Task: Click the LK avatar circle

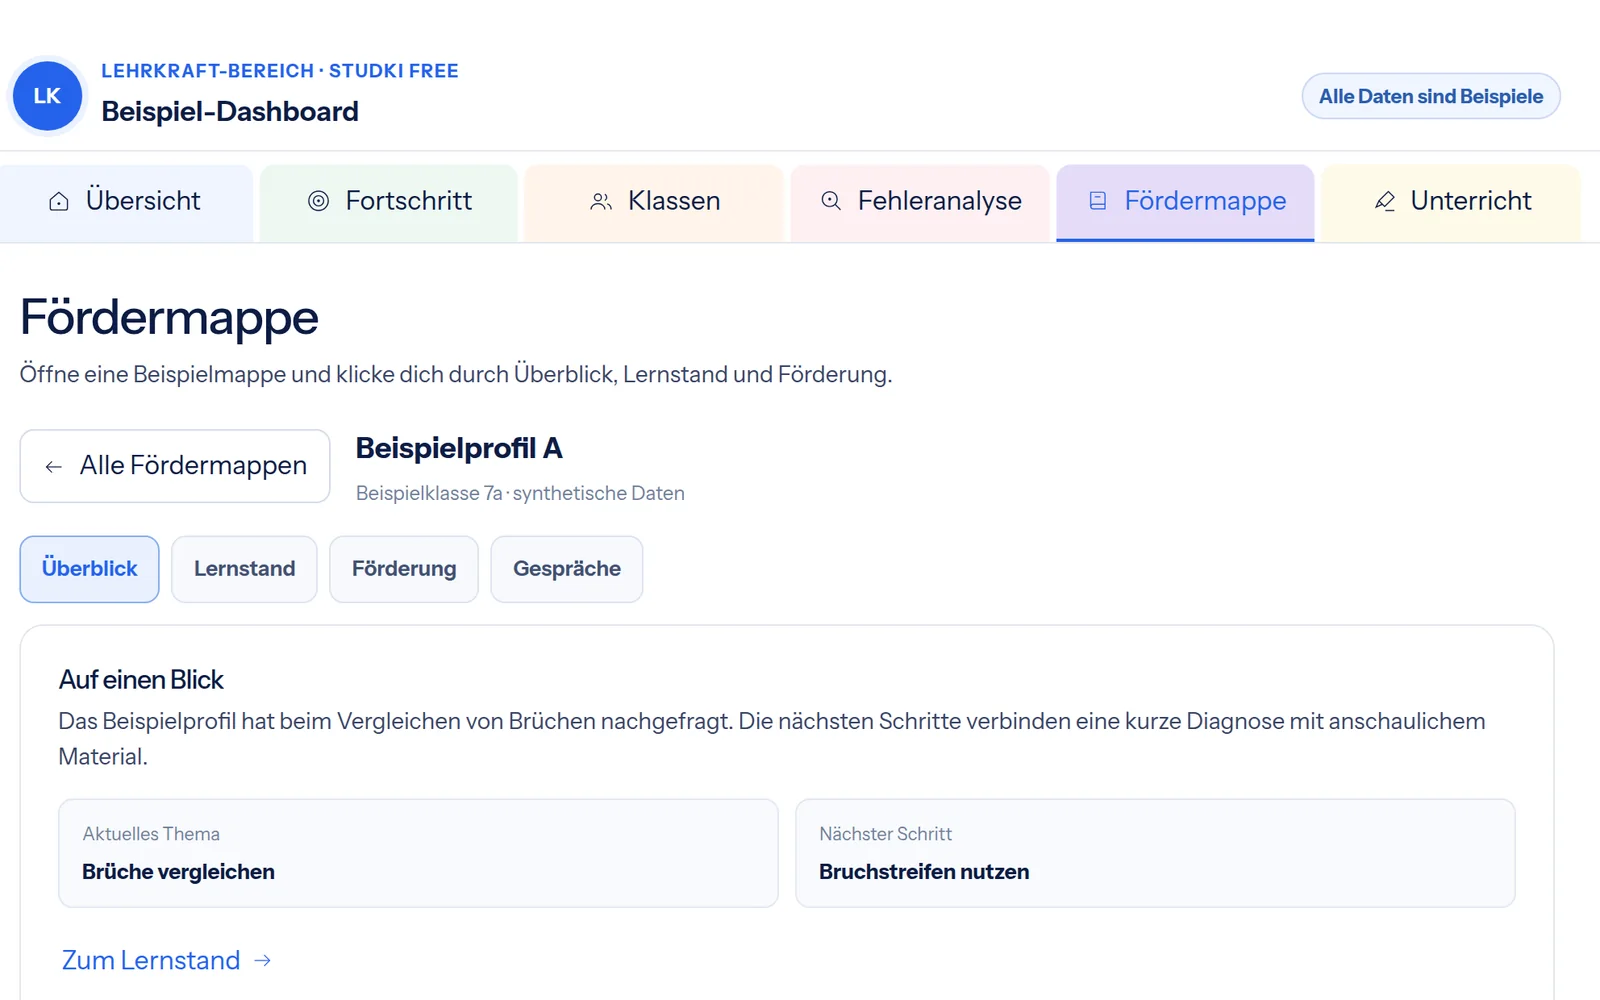Action: pos(47,96)
